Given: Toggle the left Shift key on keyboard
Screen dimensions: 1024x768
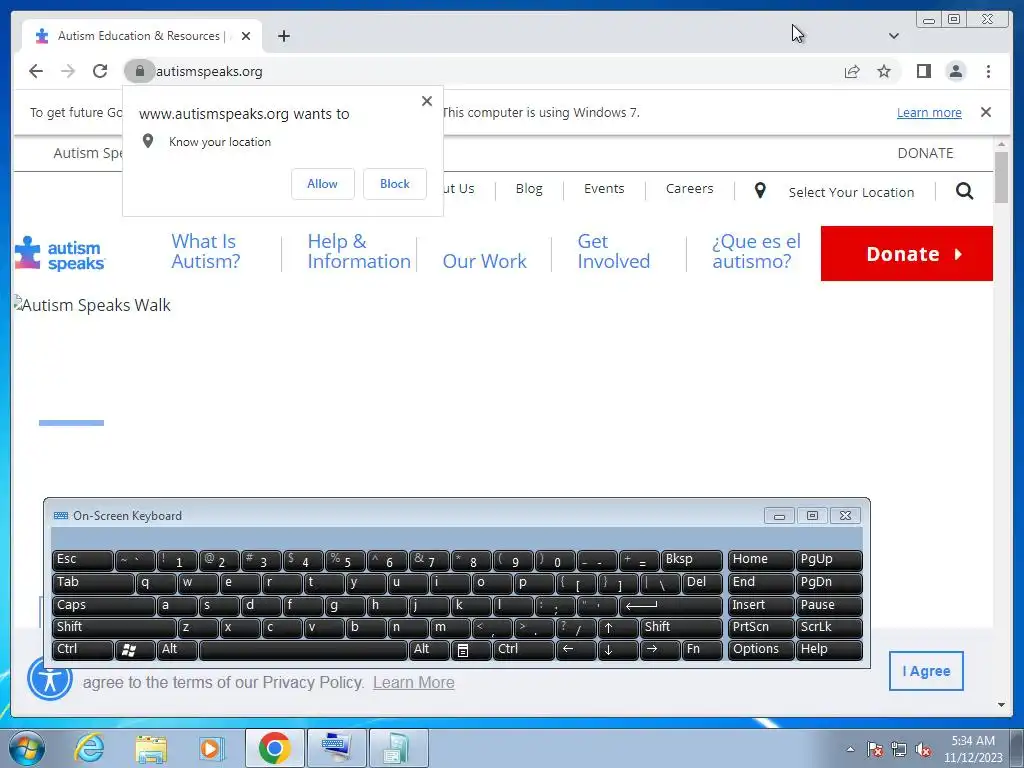Looking at the screenshot, I should [x=114, y=628].
